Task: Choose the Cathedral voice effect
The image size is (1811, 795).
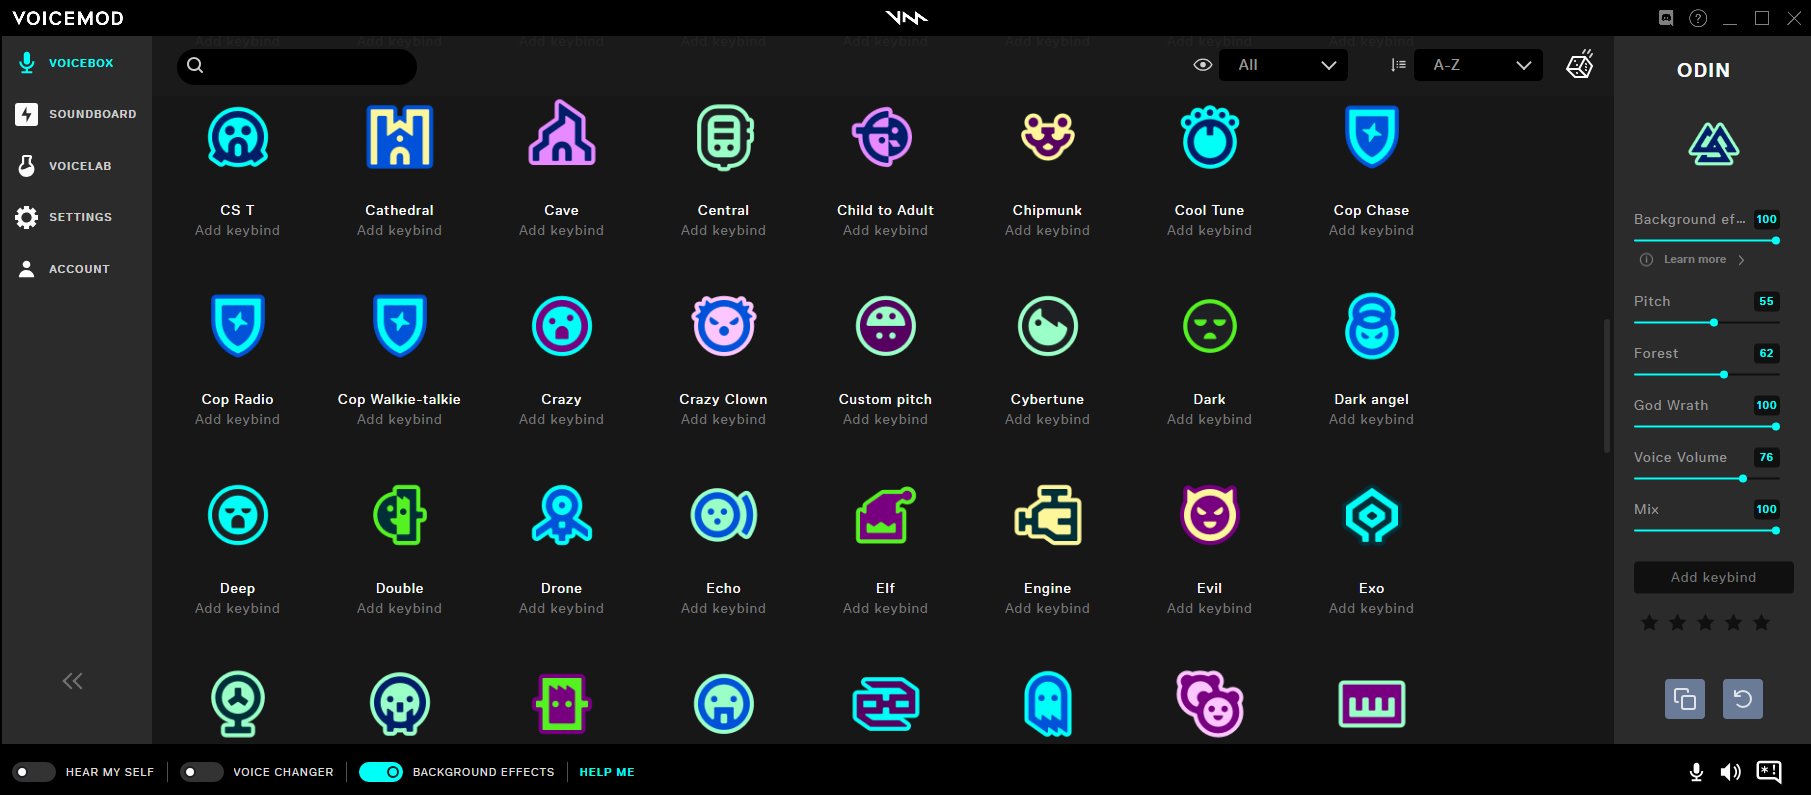Action: click(x=400, y=137)
